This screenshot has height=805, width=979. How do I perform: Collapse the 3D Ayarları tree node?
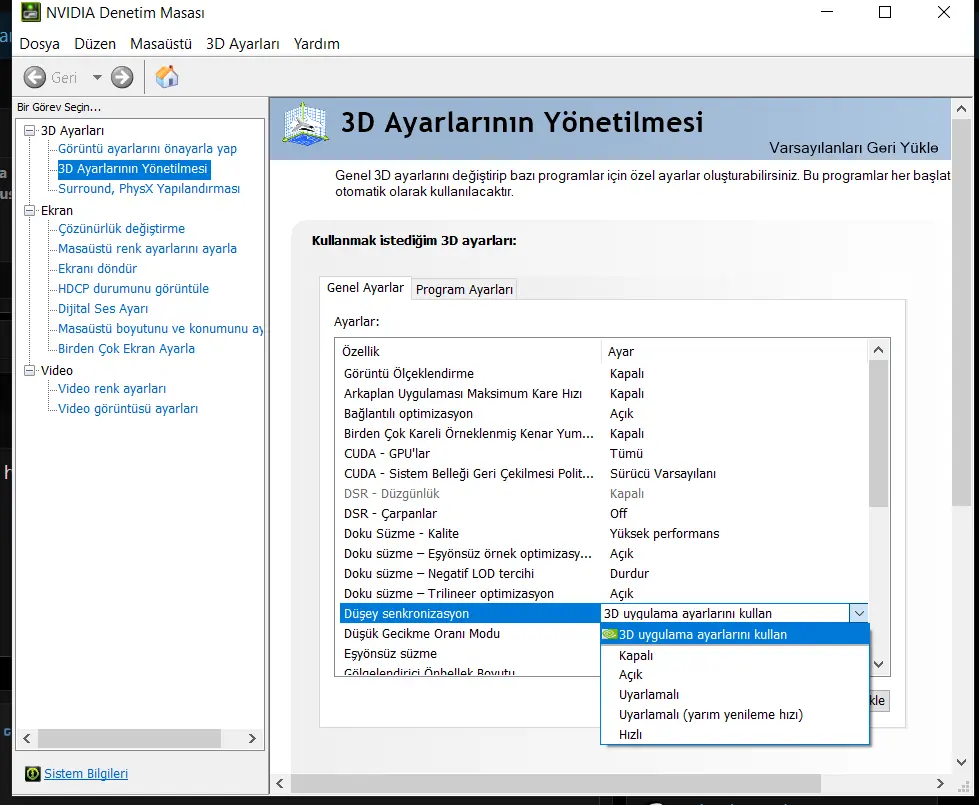[x=29, y=131]
